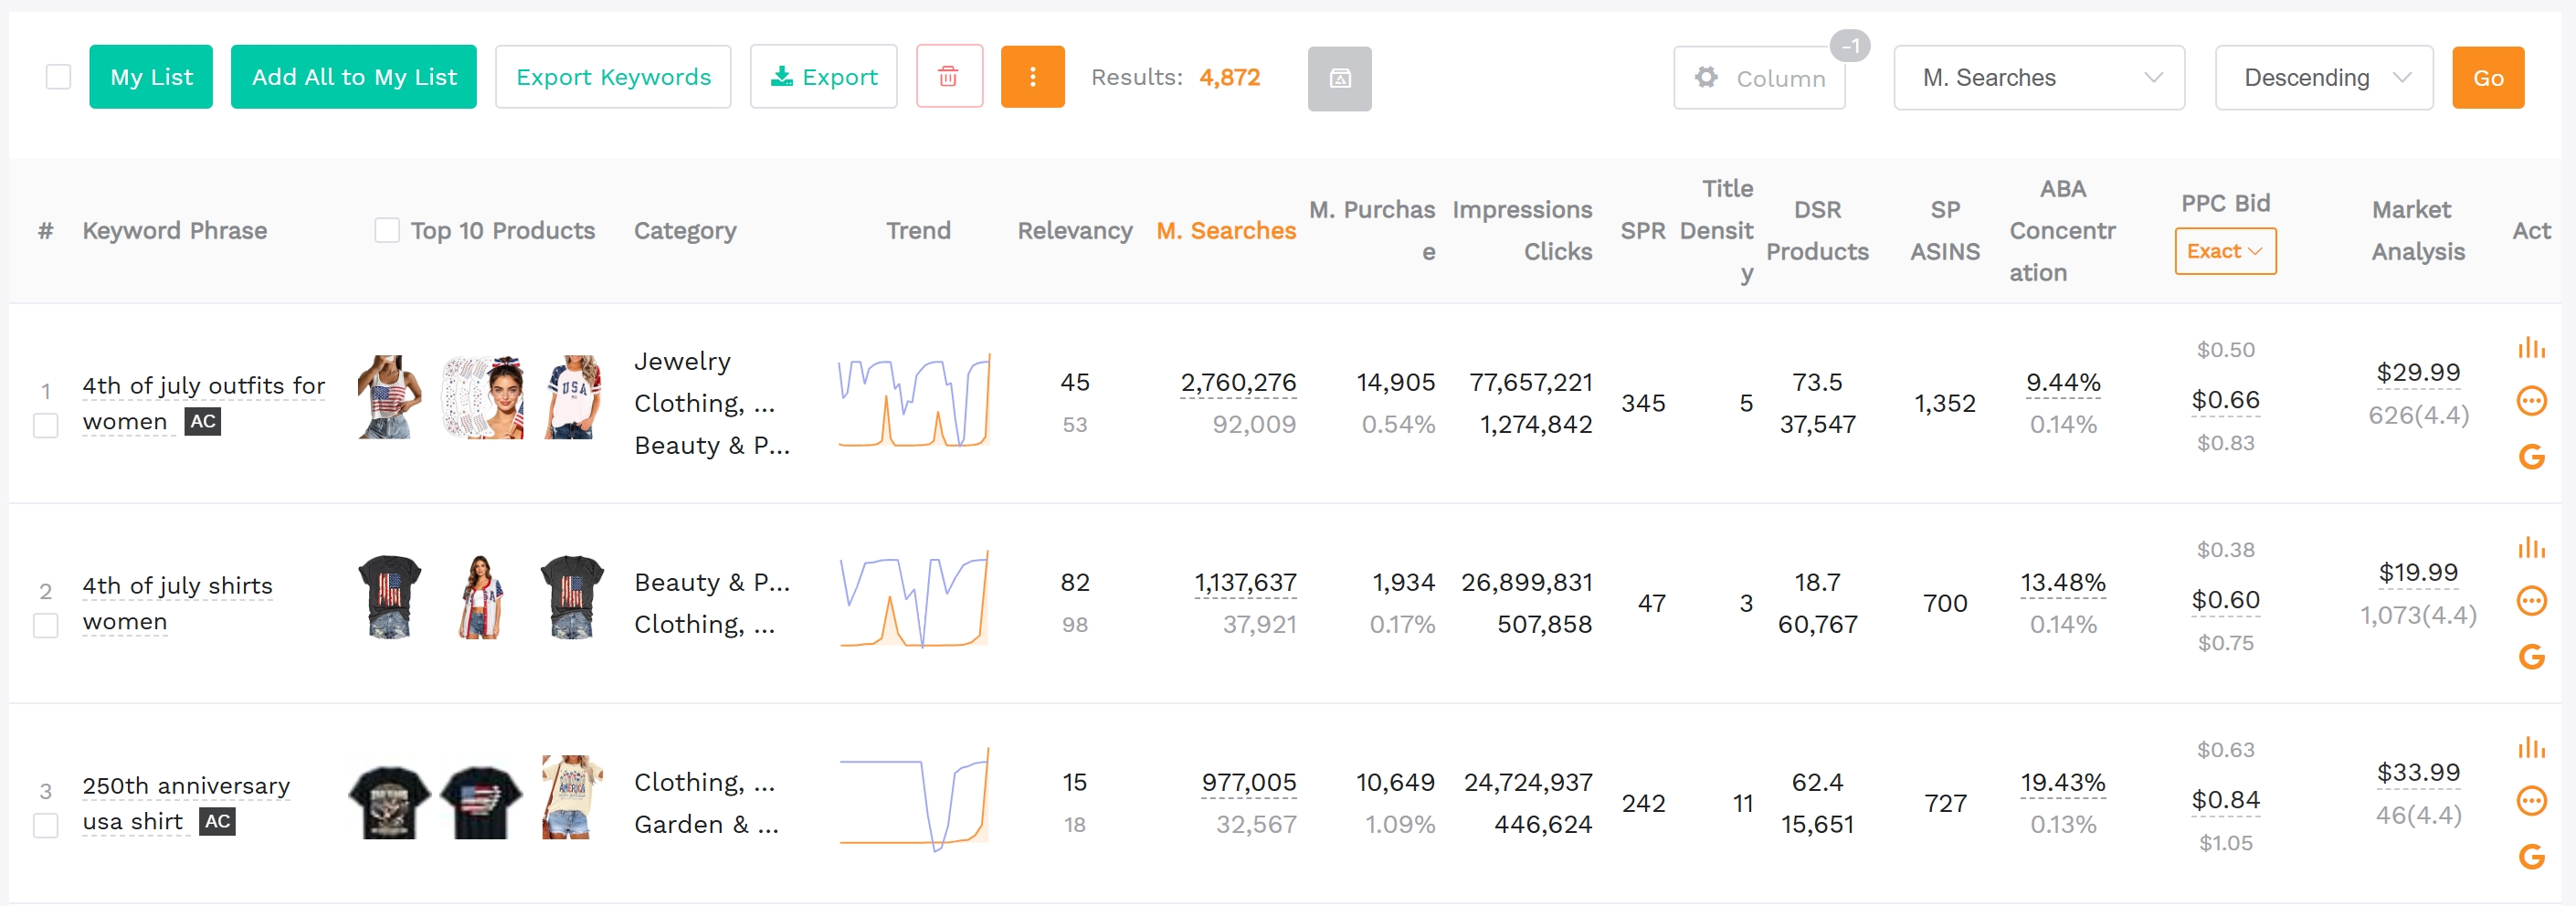Click chat bubble icon for 250th anniversary row
2576x906 pixels.
tap(2531, 801)
